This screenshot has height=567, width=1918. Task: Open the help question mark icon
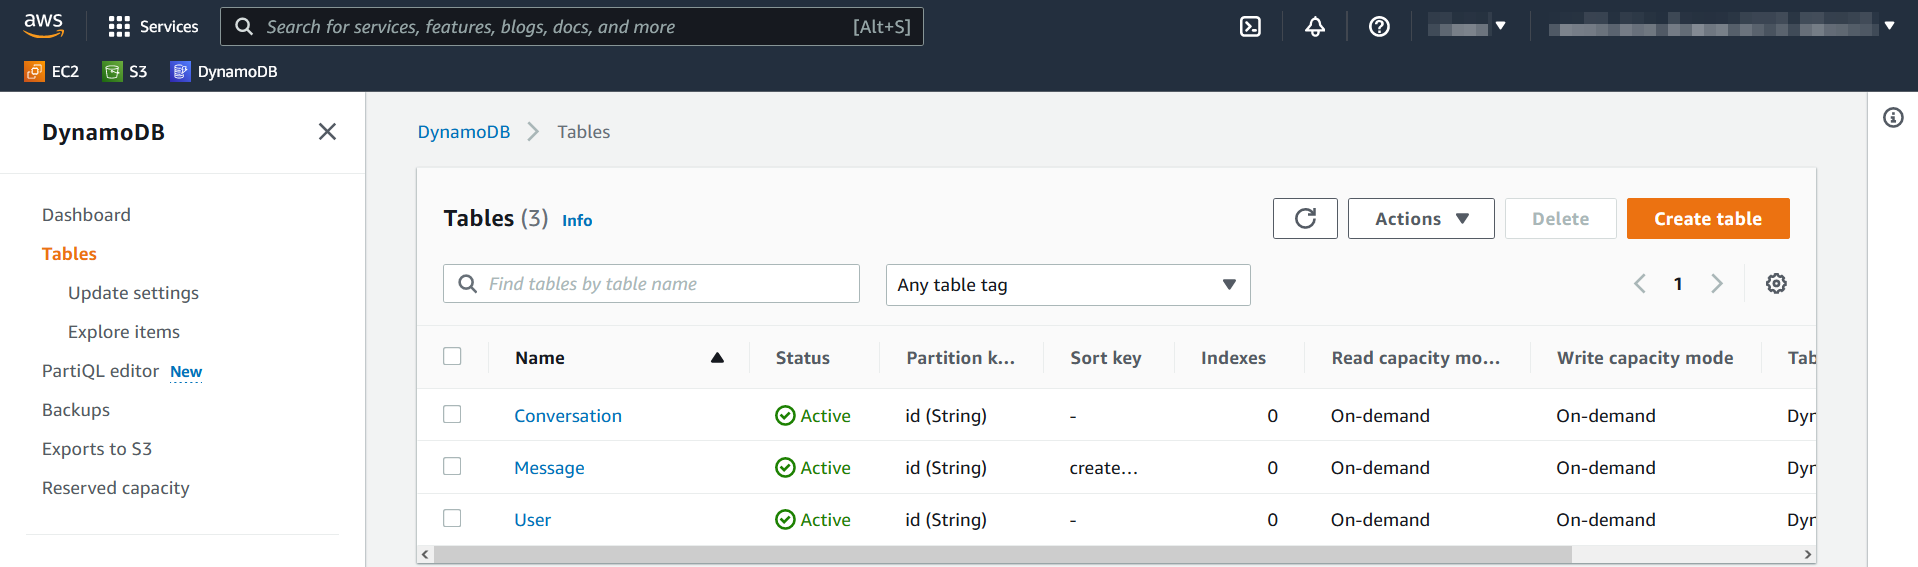(x=1379, y=27)
